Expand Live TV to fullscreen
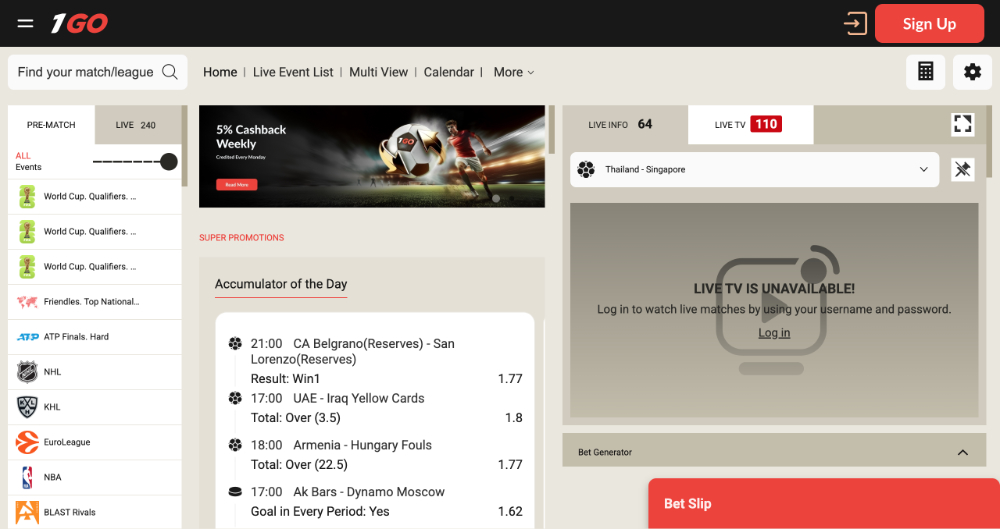The height and width of the screenshot is (529, 1000). click(x=962, y=124)
